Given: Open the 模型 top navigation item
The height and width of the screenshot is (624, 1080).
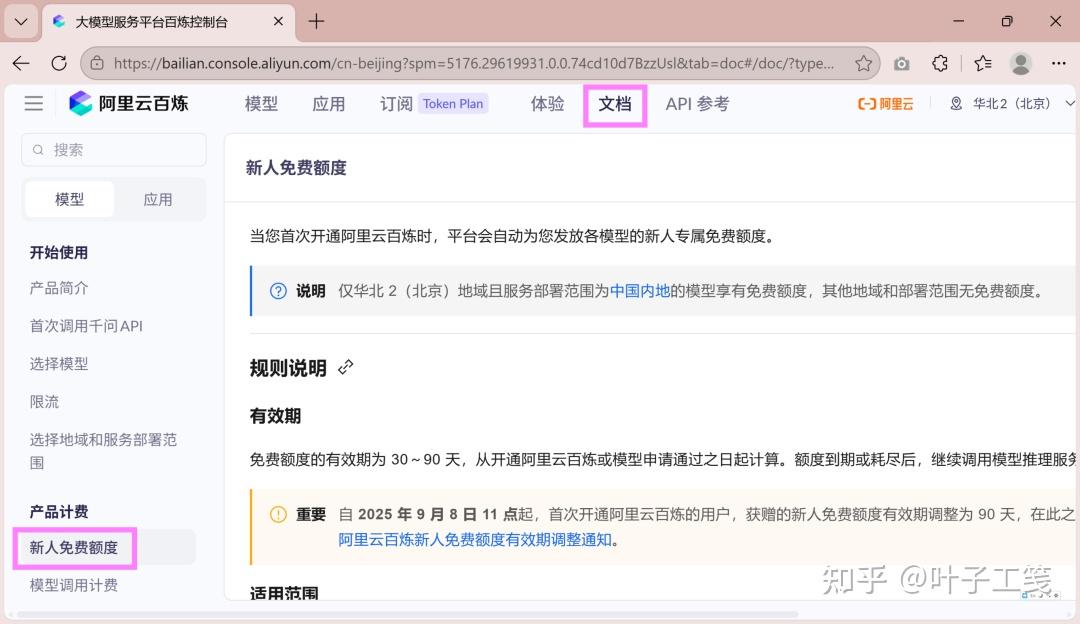Looking at the screenshot, I should (261, 103).
